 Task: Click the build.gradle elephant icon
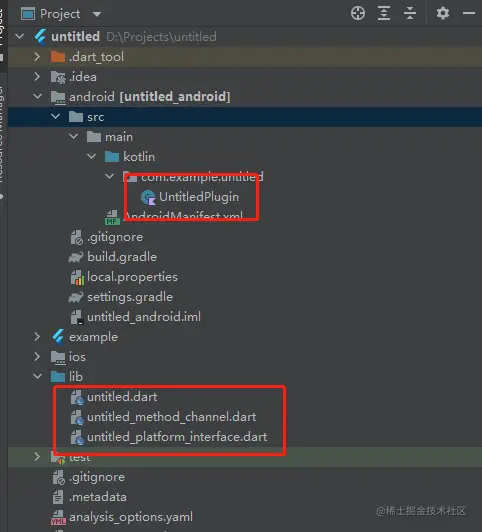(x=76, y=257)
